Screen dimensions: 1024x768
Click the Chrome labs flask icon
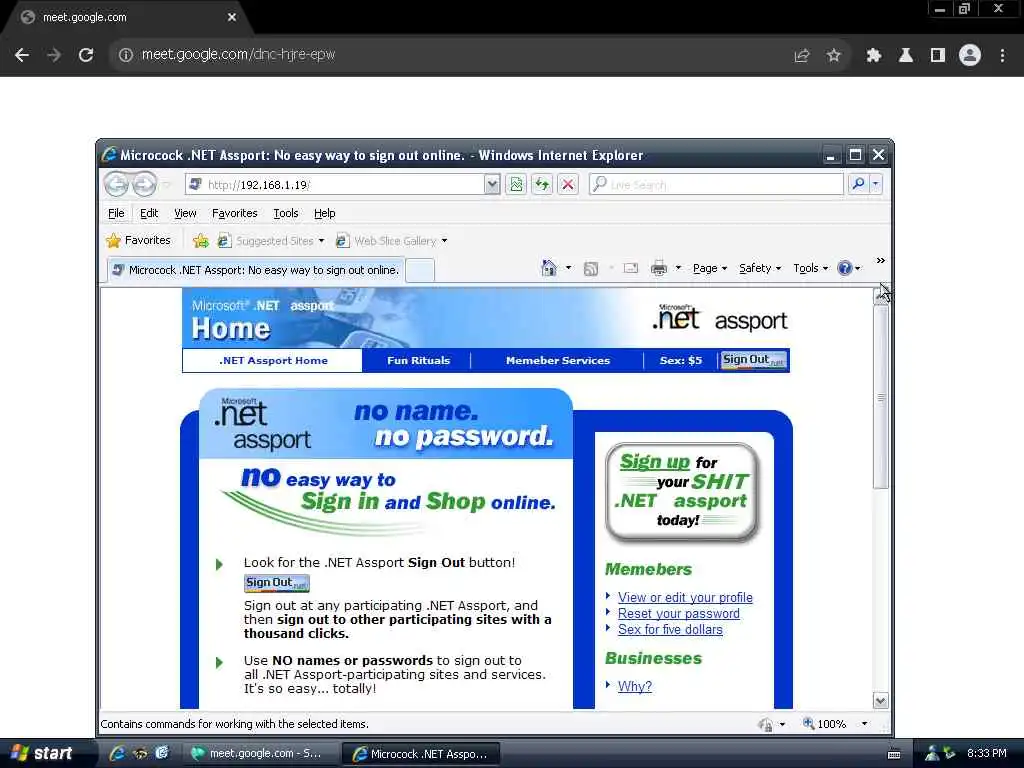pyautogui.click(x=905, y=56)
